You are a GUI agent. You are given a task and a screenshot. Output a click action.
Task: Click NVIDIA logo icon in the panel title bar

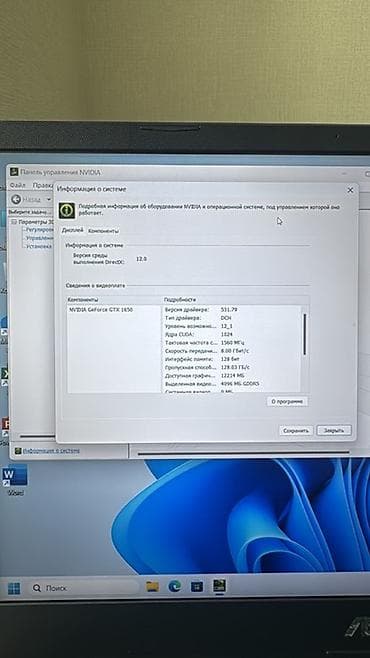pyautogui.click(x=14, y=172)
